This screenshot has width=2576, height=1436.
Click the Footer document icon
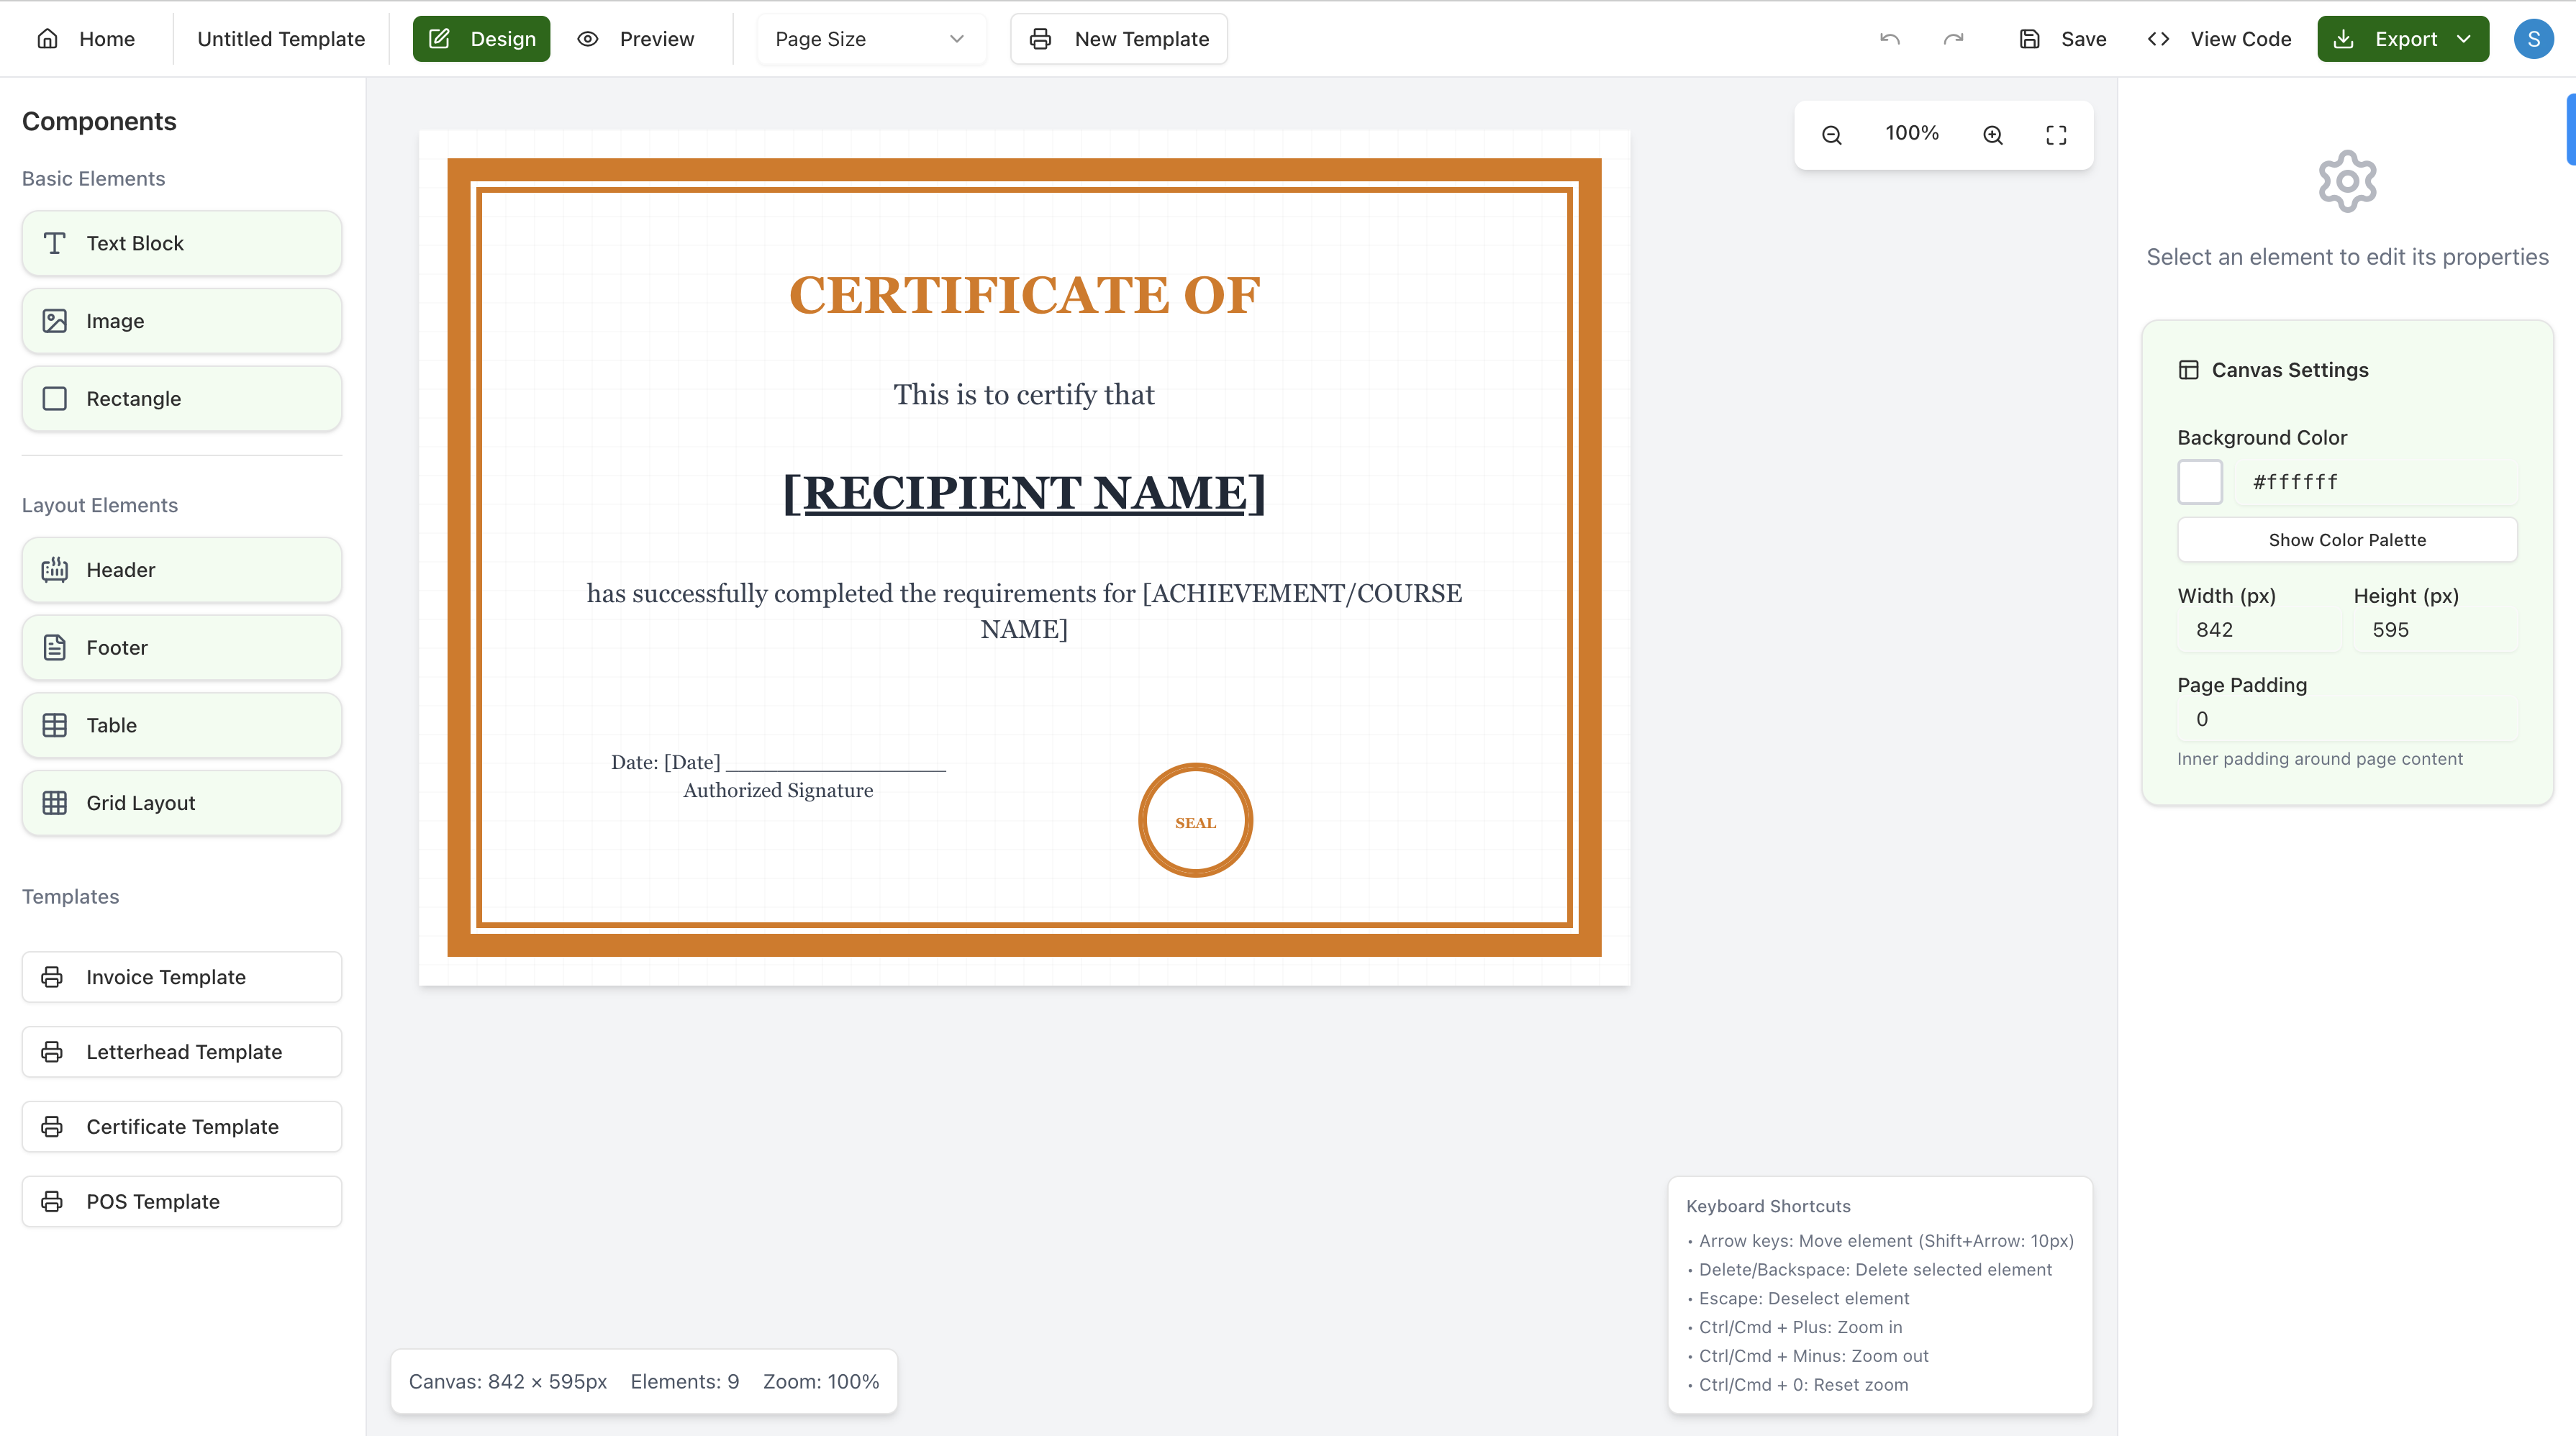[55, 648]
